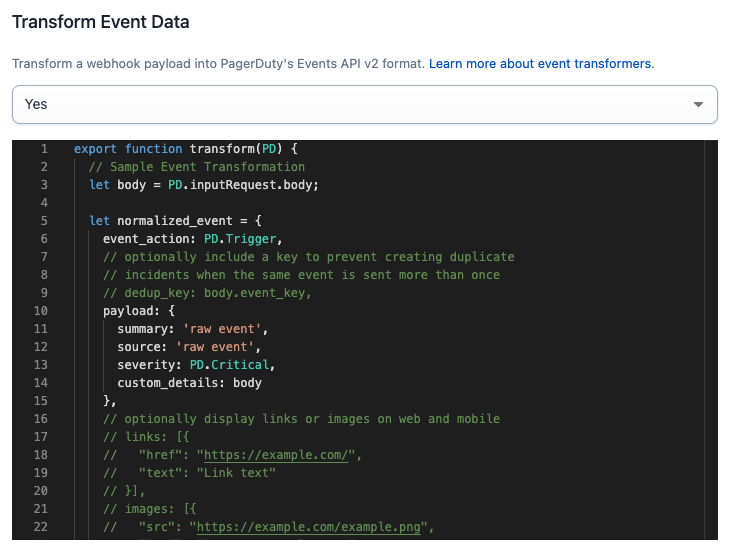This screenshot has width=730, height=552.
Task: Click 'export function transform(PD)' code line
Action: 185,149
